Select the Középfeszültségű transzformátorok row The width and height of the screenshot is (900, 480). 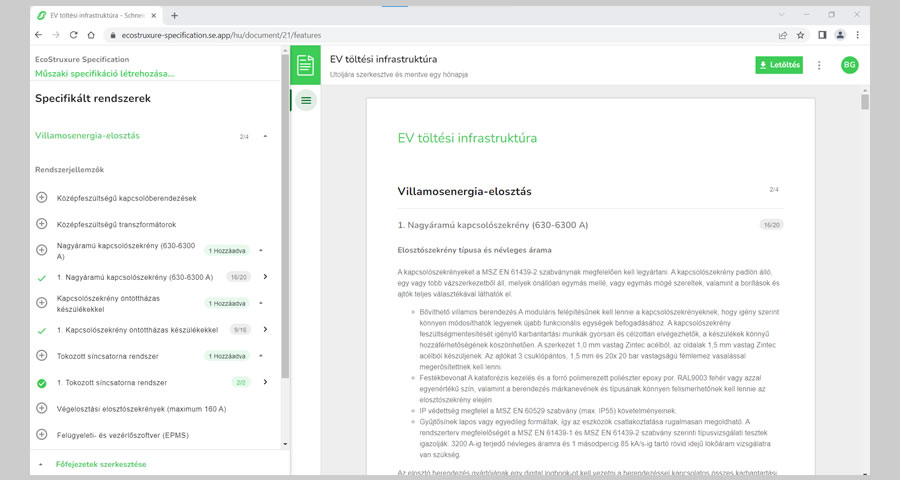[x=153, y=224]
